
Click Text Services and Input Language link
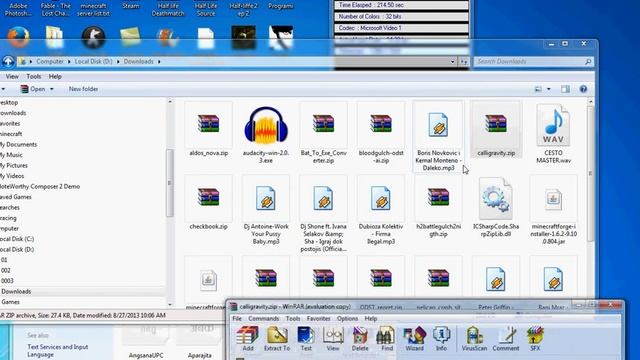(58, 351)
